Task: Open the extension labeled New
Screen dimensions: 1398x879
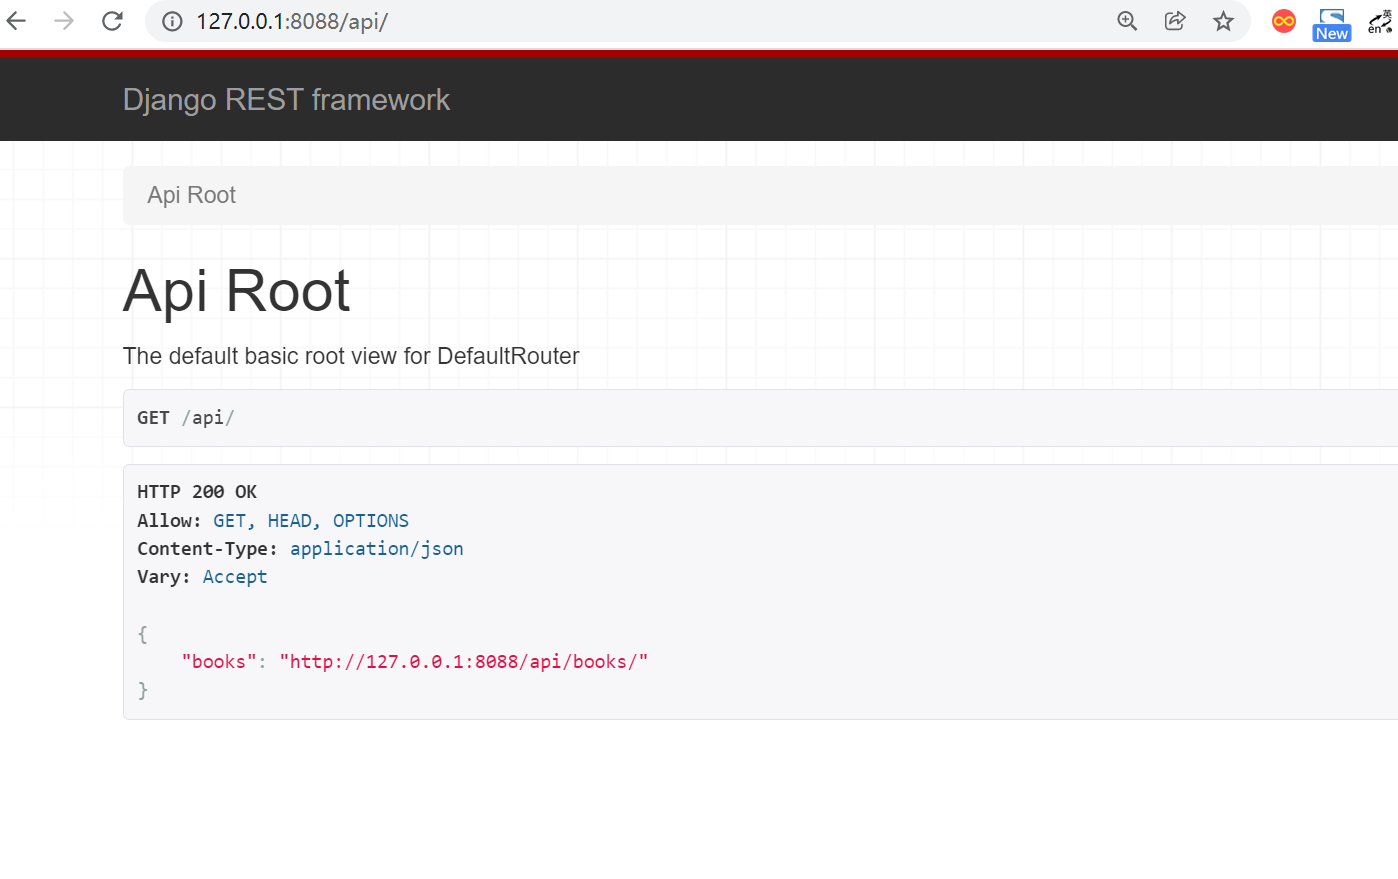Action: [1332, 24]
